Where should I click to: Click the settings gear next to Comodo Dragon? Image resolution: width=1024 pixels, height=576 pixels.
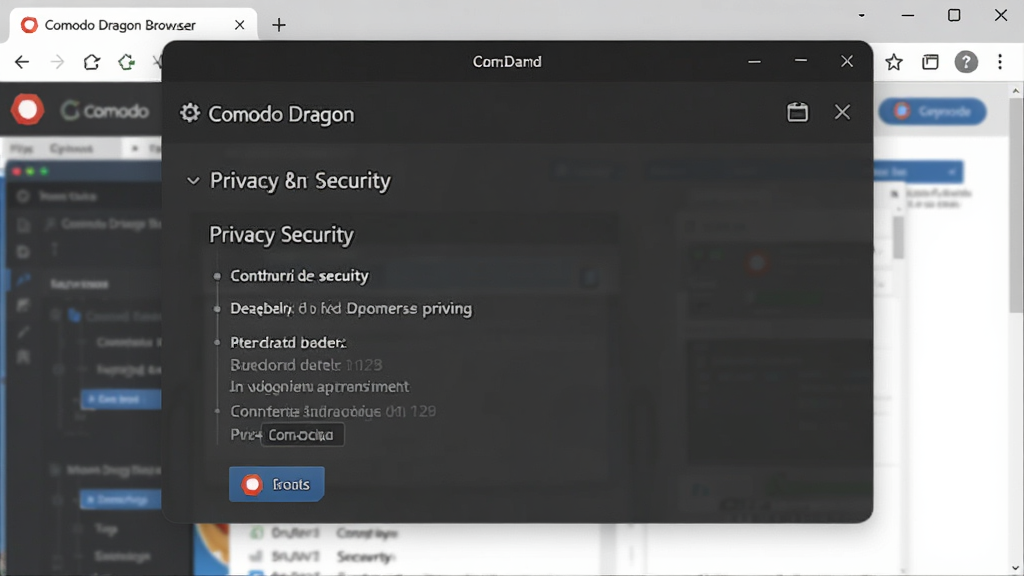pyautogui.click(x=190, y=113)
